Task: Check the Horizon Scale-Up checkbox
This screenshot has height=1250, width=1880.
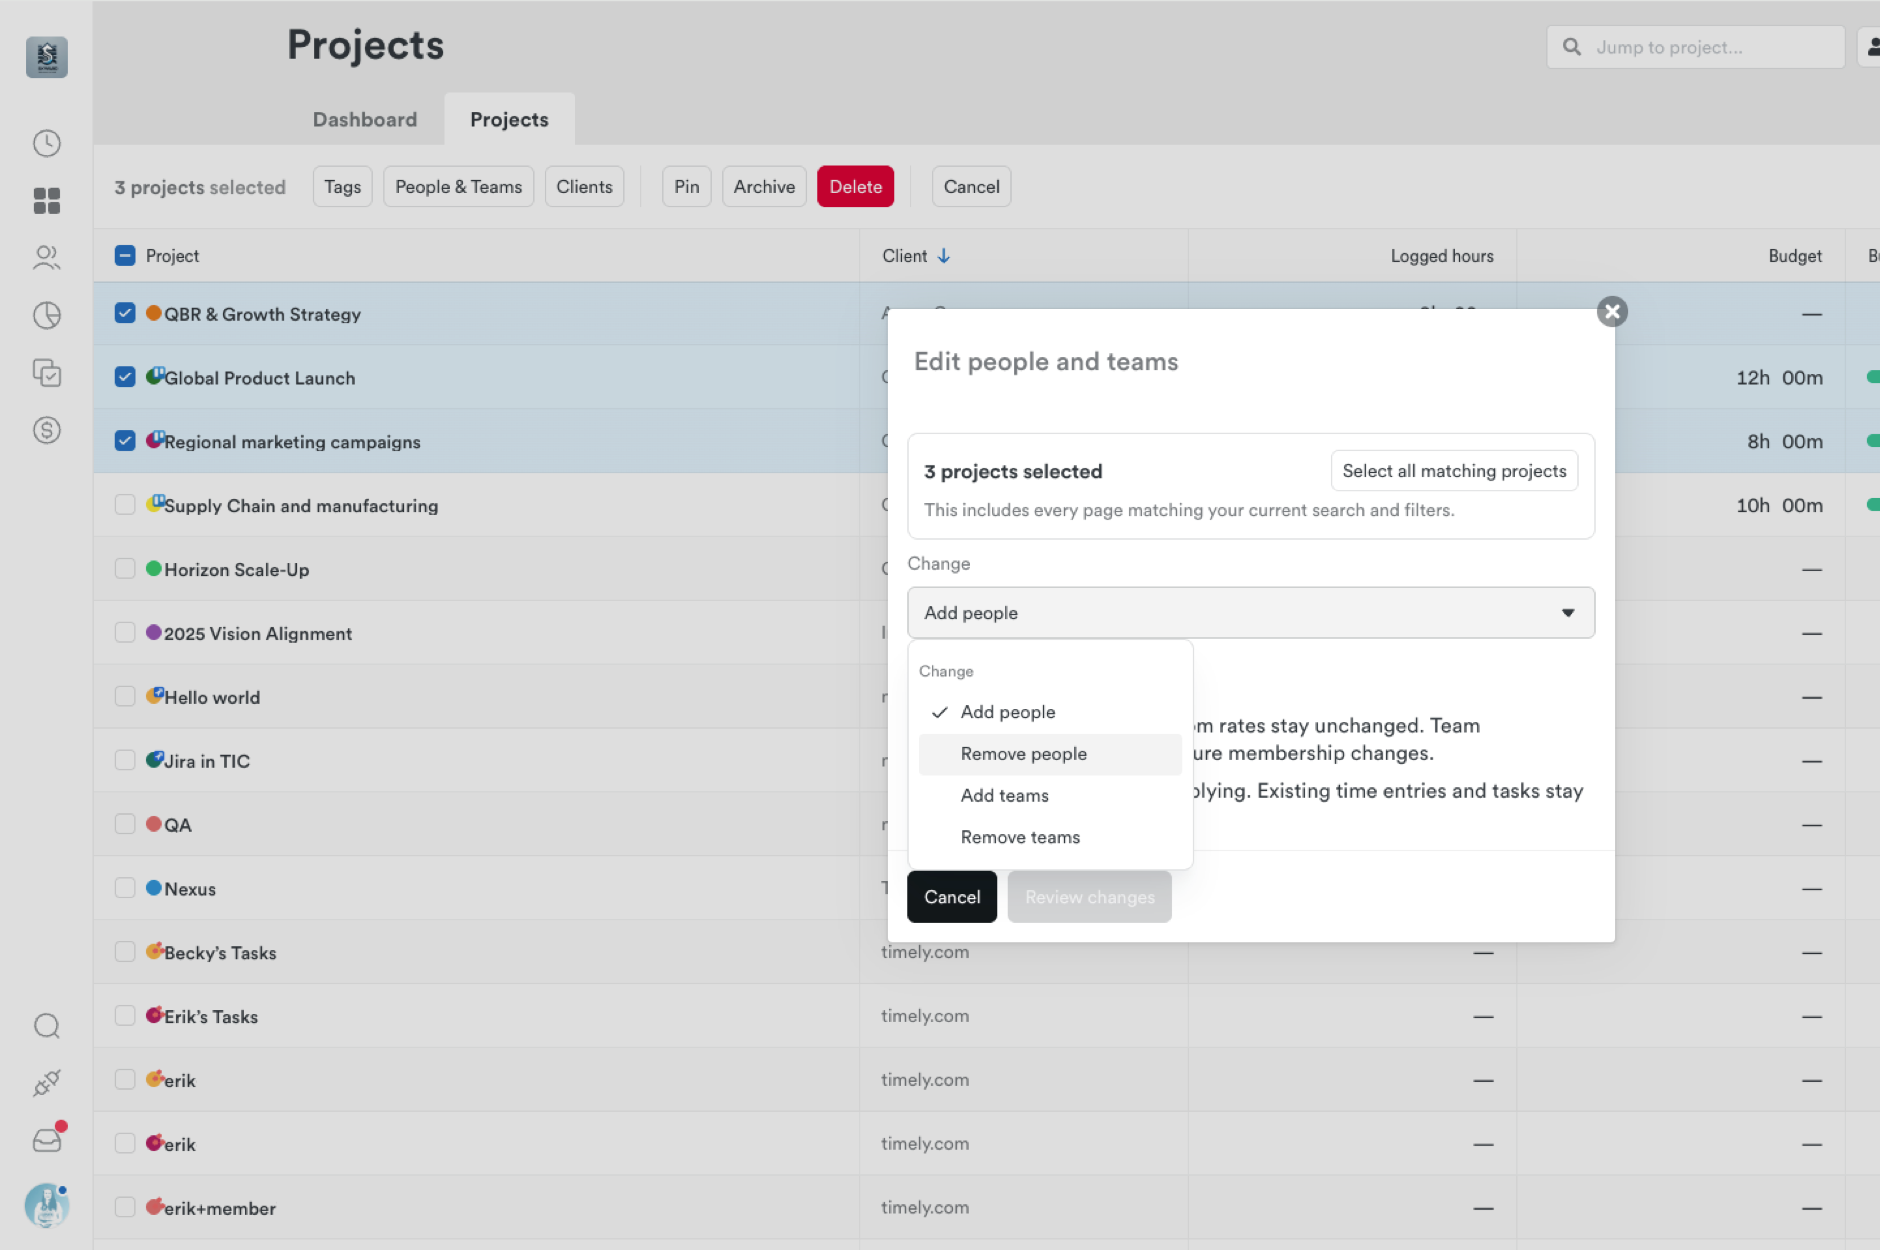Action: (125, 569)
